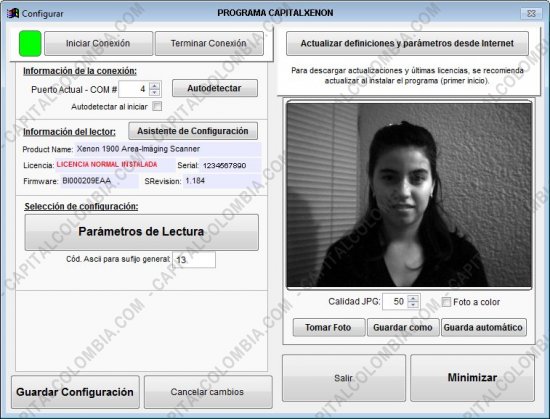Click the Ascii suffix code input field
Image resolution: width=550 pixels, height=419 pixels.
point(194,260)
